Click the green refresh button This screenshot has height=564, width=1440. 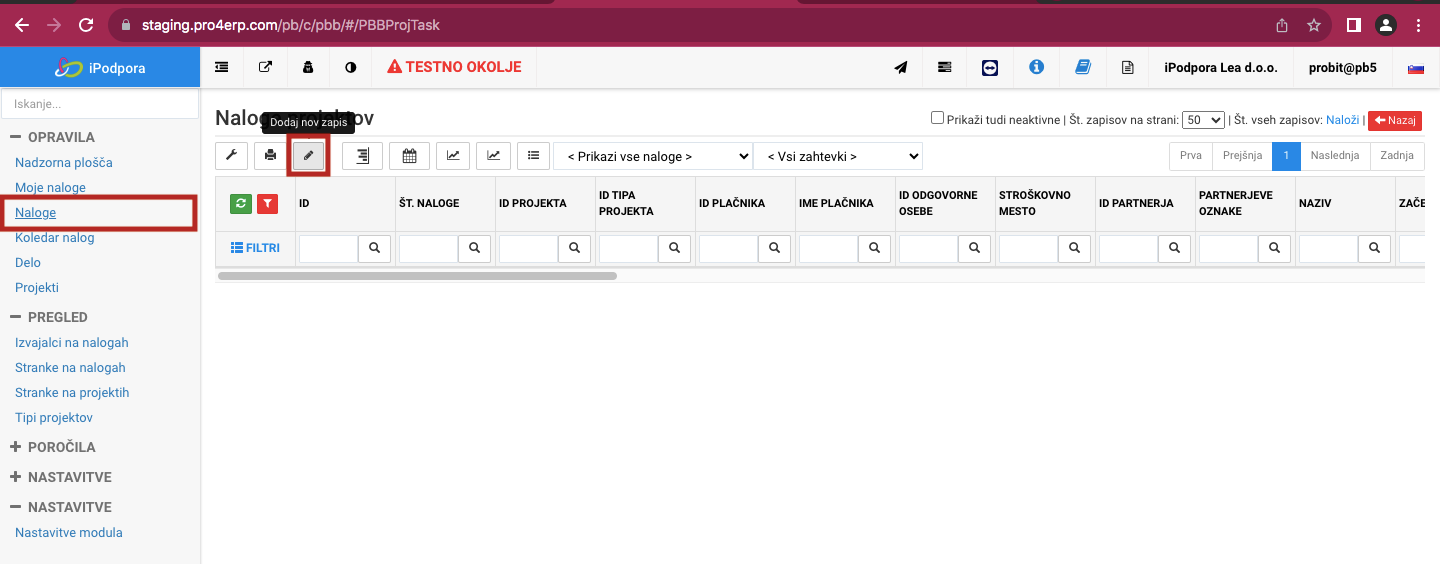click(x=240, y=203)
